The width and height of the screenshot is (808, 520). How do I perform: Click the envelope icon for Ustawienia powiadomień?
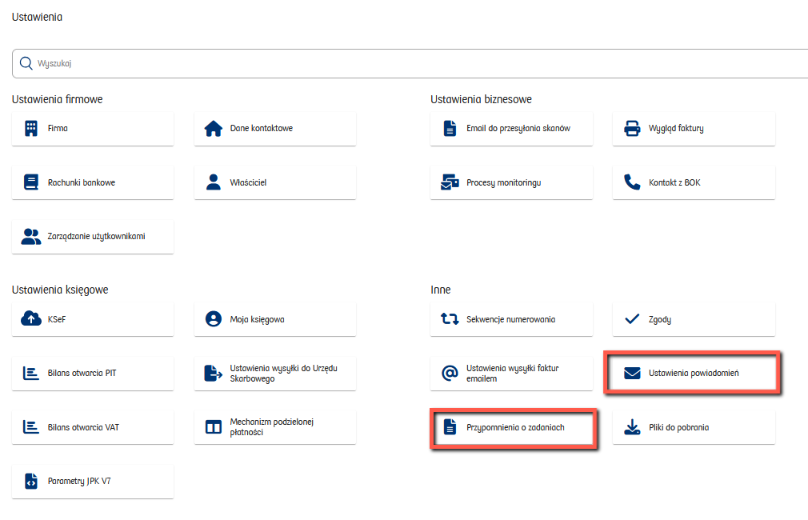tap(632, 373)
